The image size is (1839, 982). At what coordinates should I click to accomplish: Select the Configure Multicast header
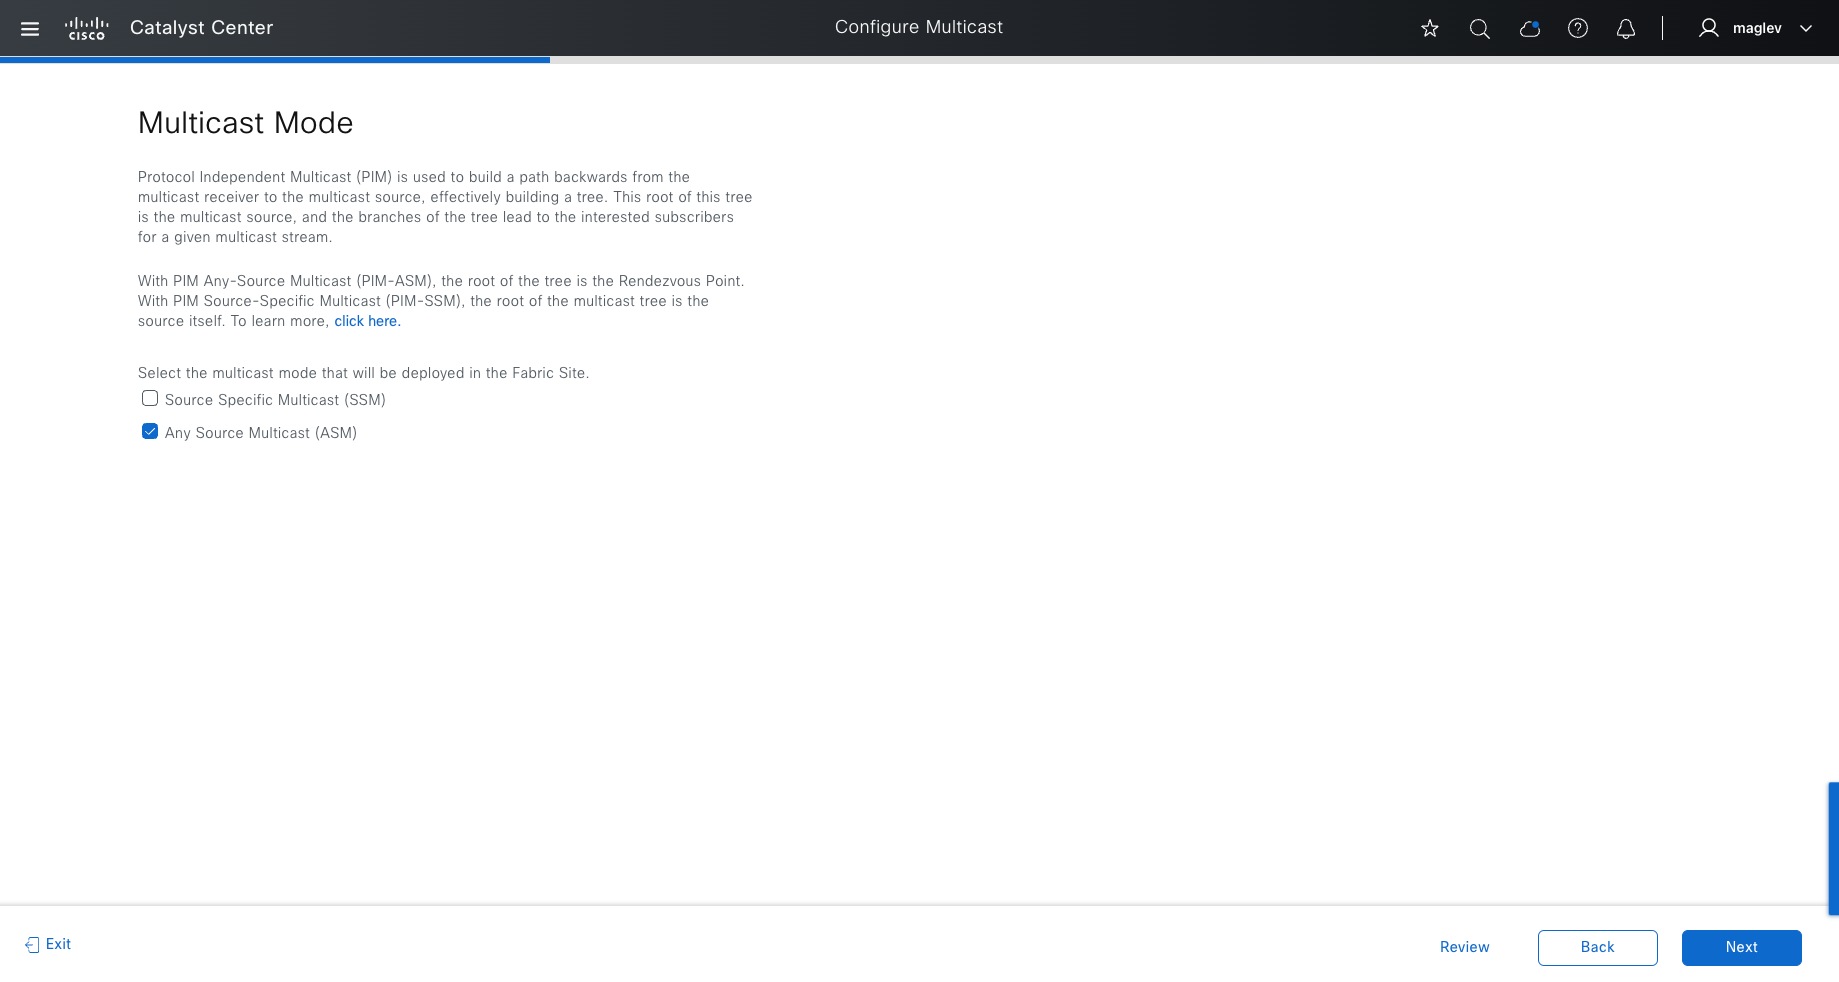pos(917,27)
